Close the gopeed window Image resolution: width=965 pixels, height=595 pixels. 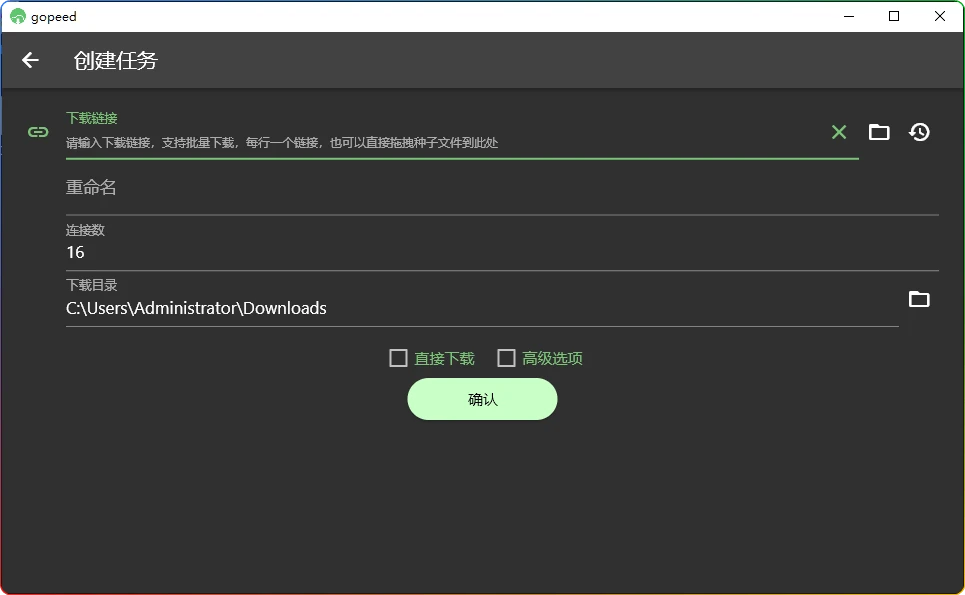(x=940, y=17)
